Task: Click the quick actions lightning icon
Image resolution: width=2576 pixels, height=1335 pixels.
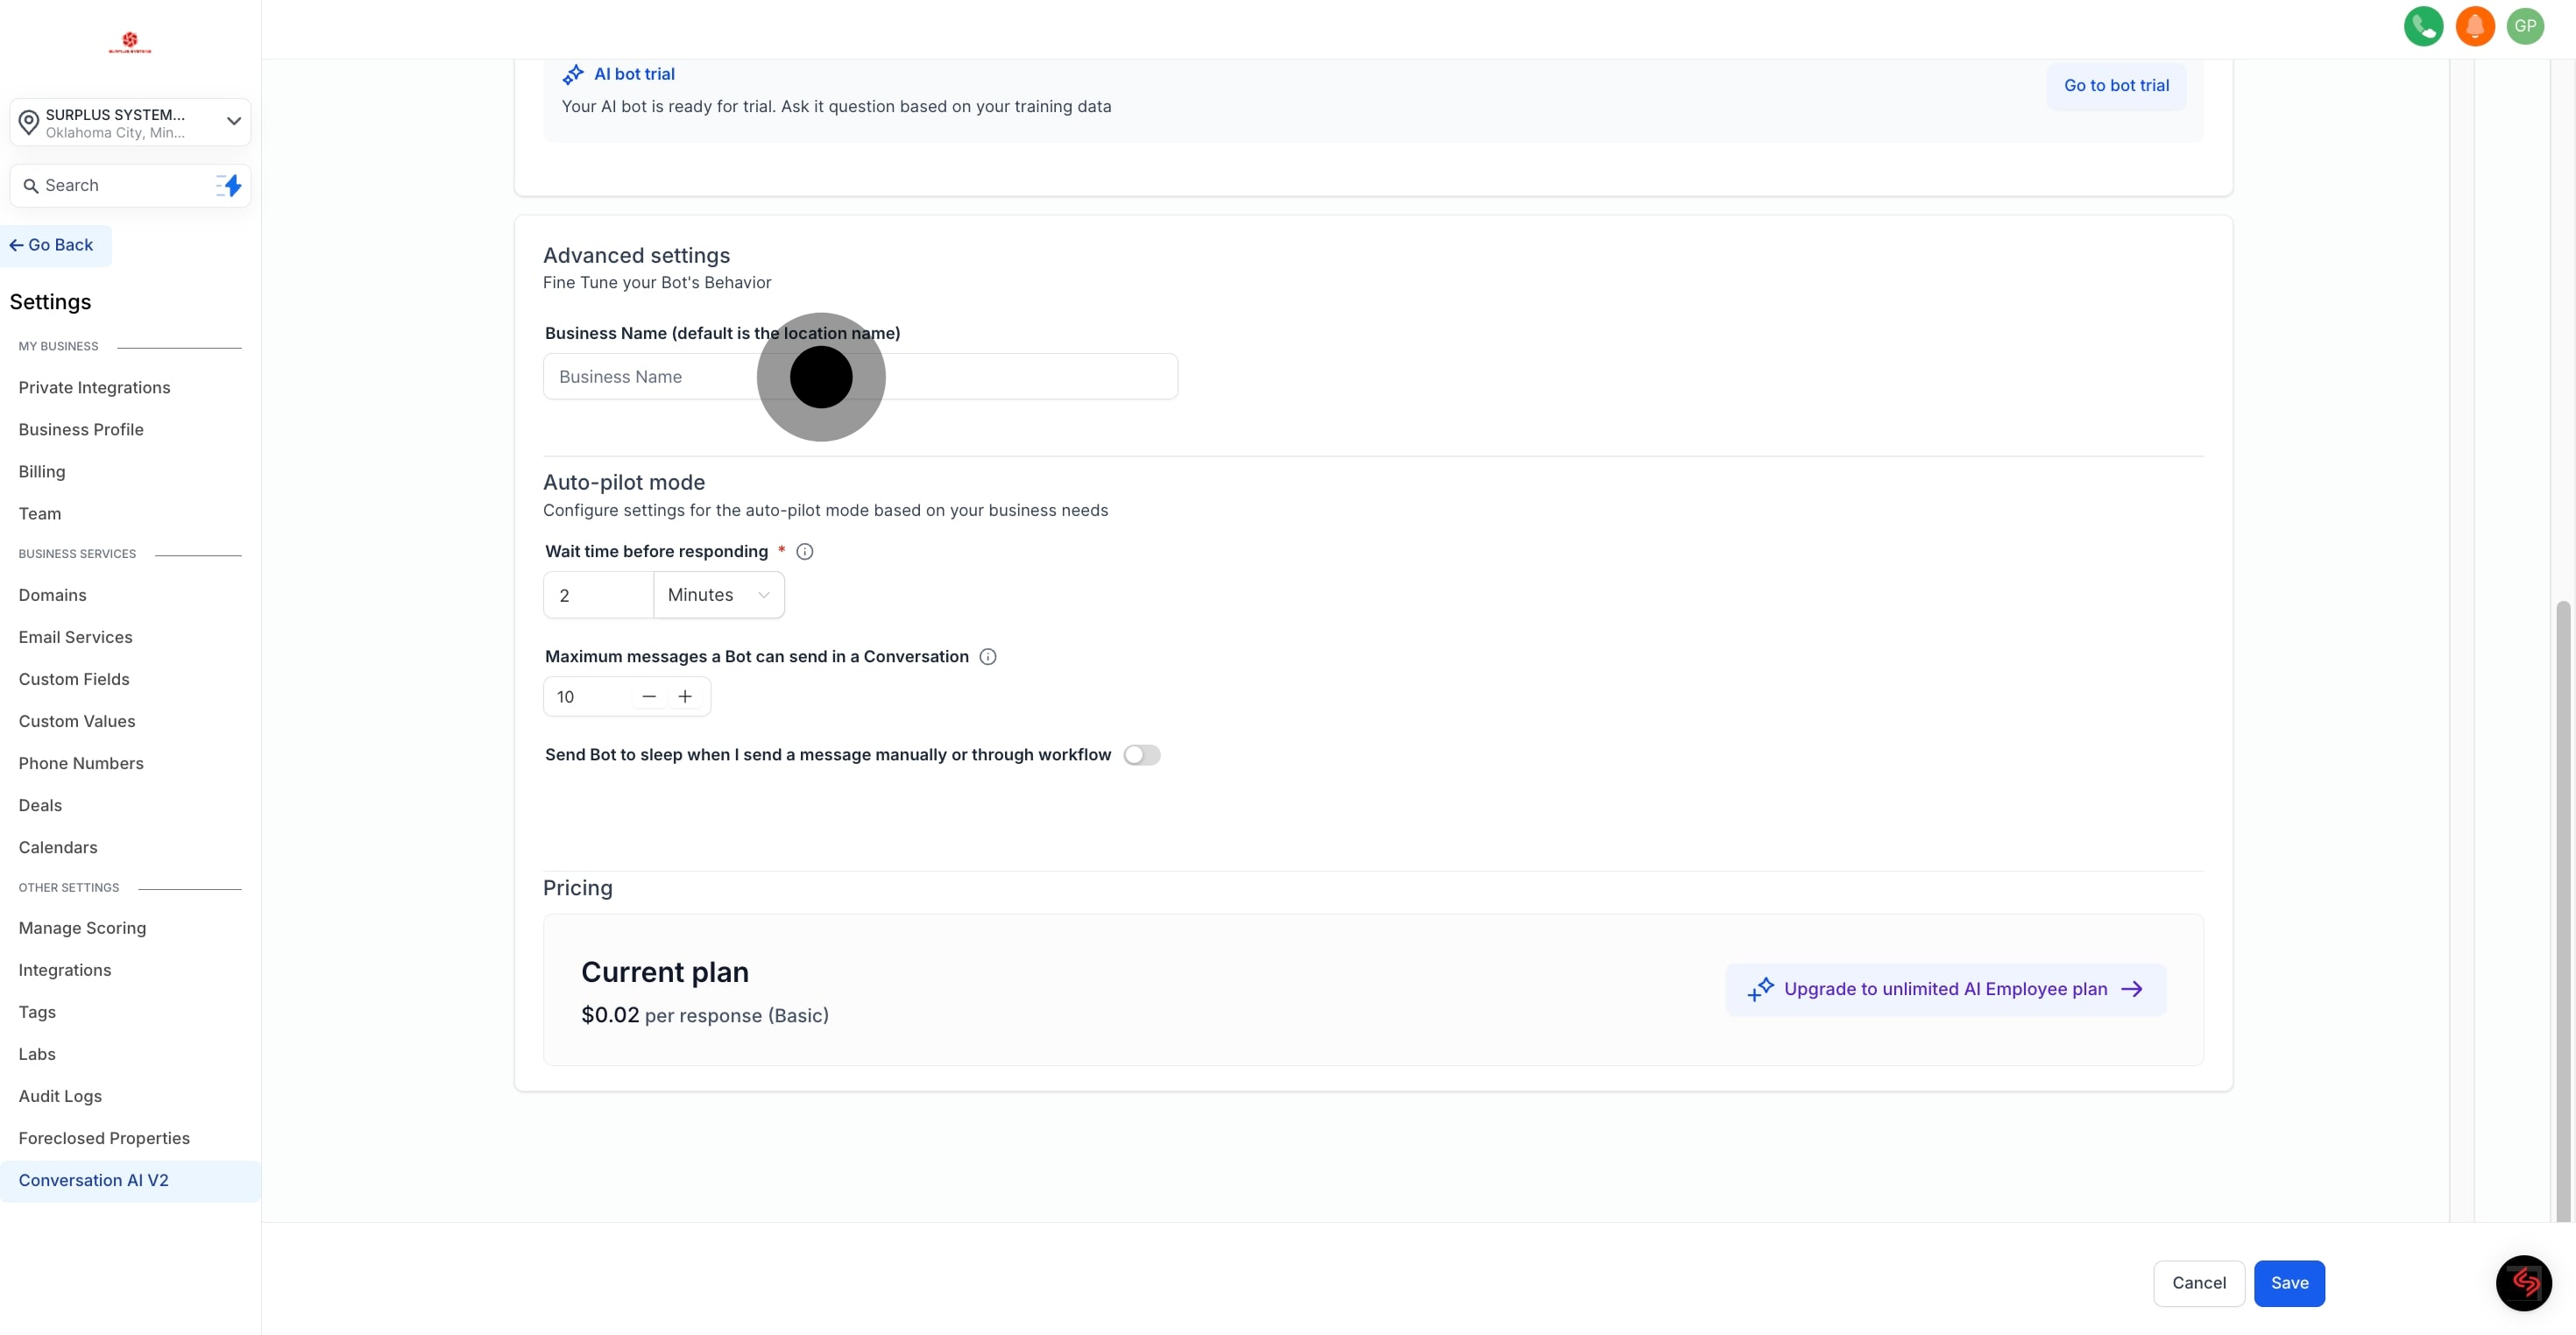Action: (229, 185)
